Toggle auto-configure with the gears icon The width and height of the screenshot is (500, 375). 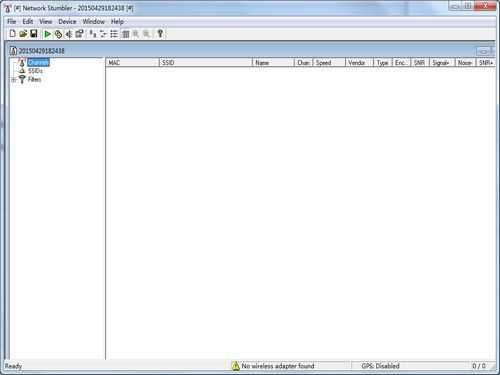click(58, 34)
